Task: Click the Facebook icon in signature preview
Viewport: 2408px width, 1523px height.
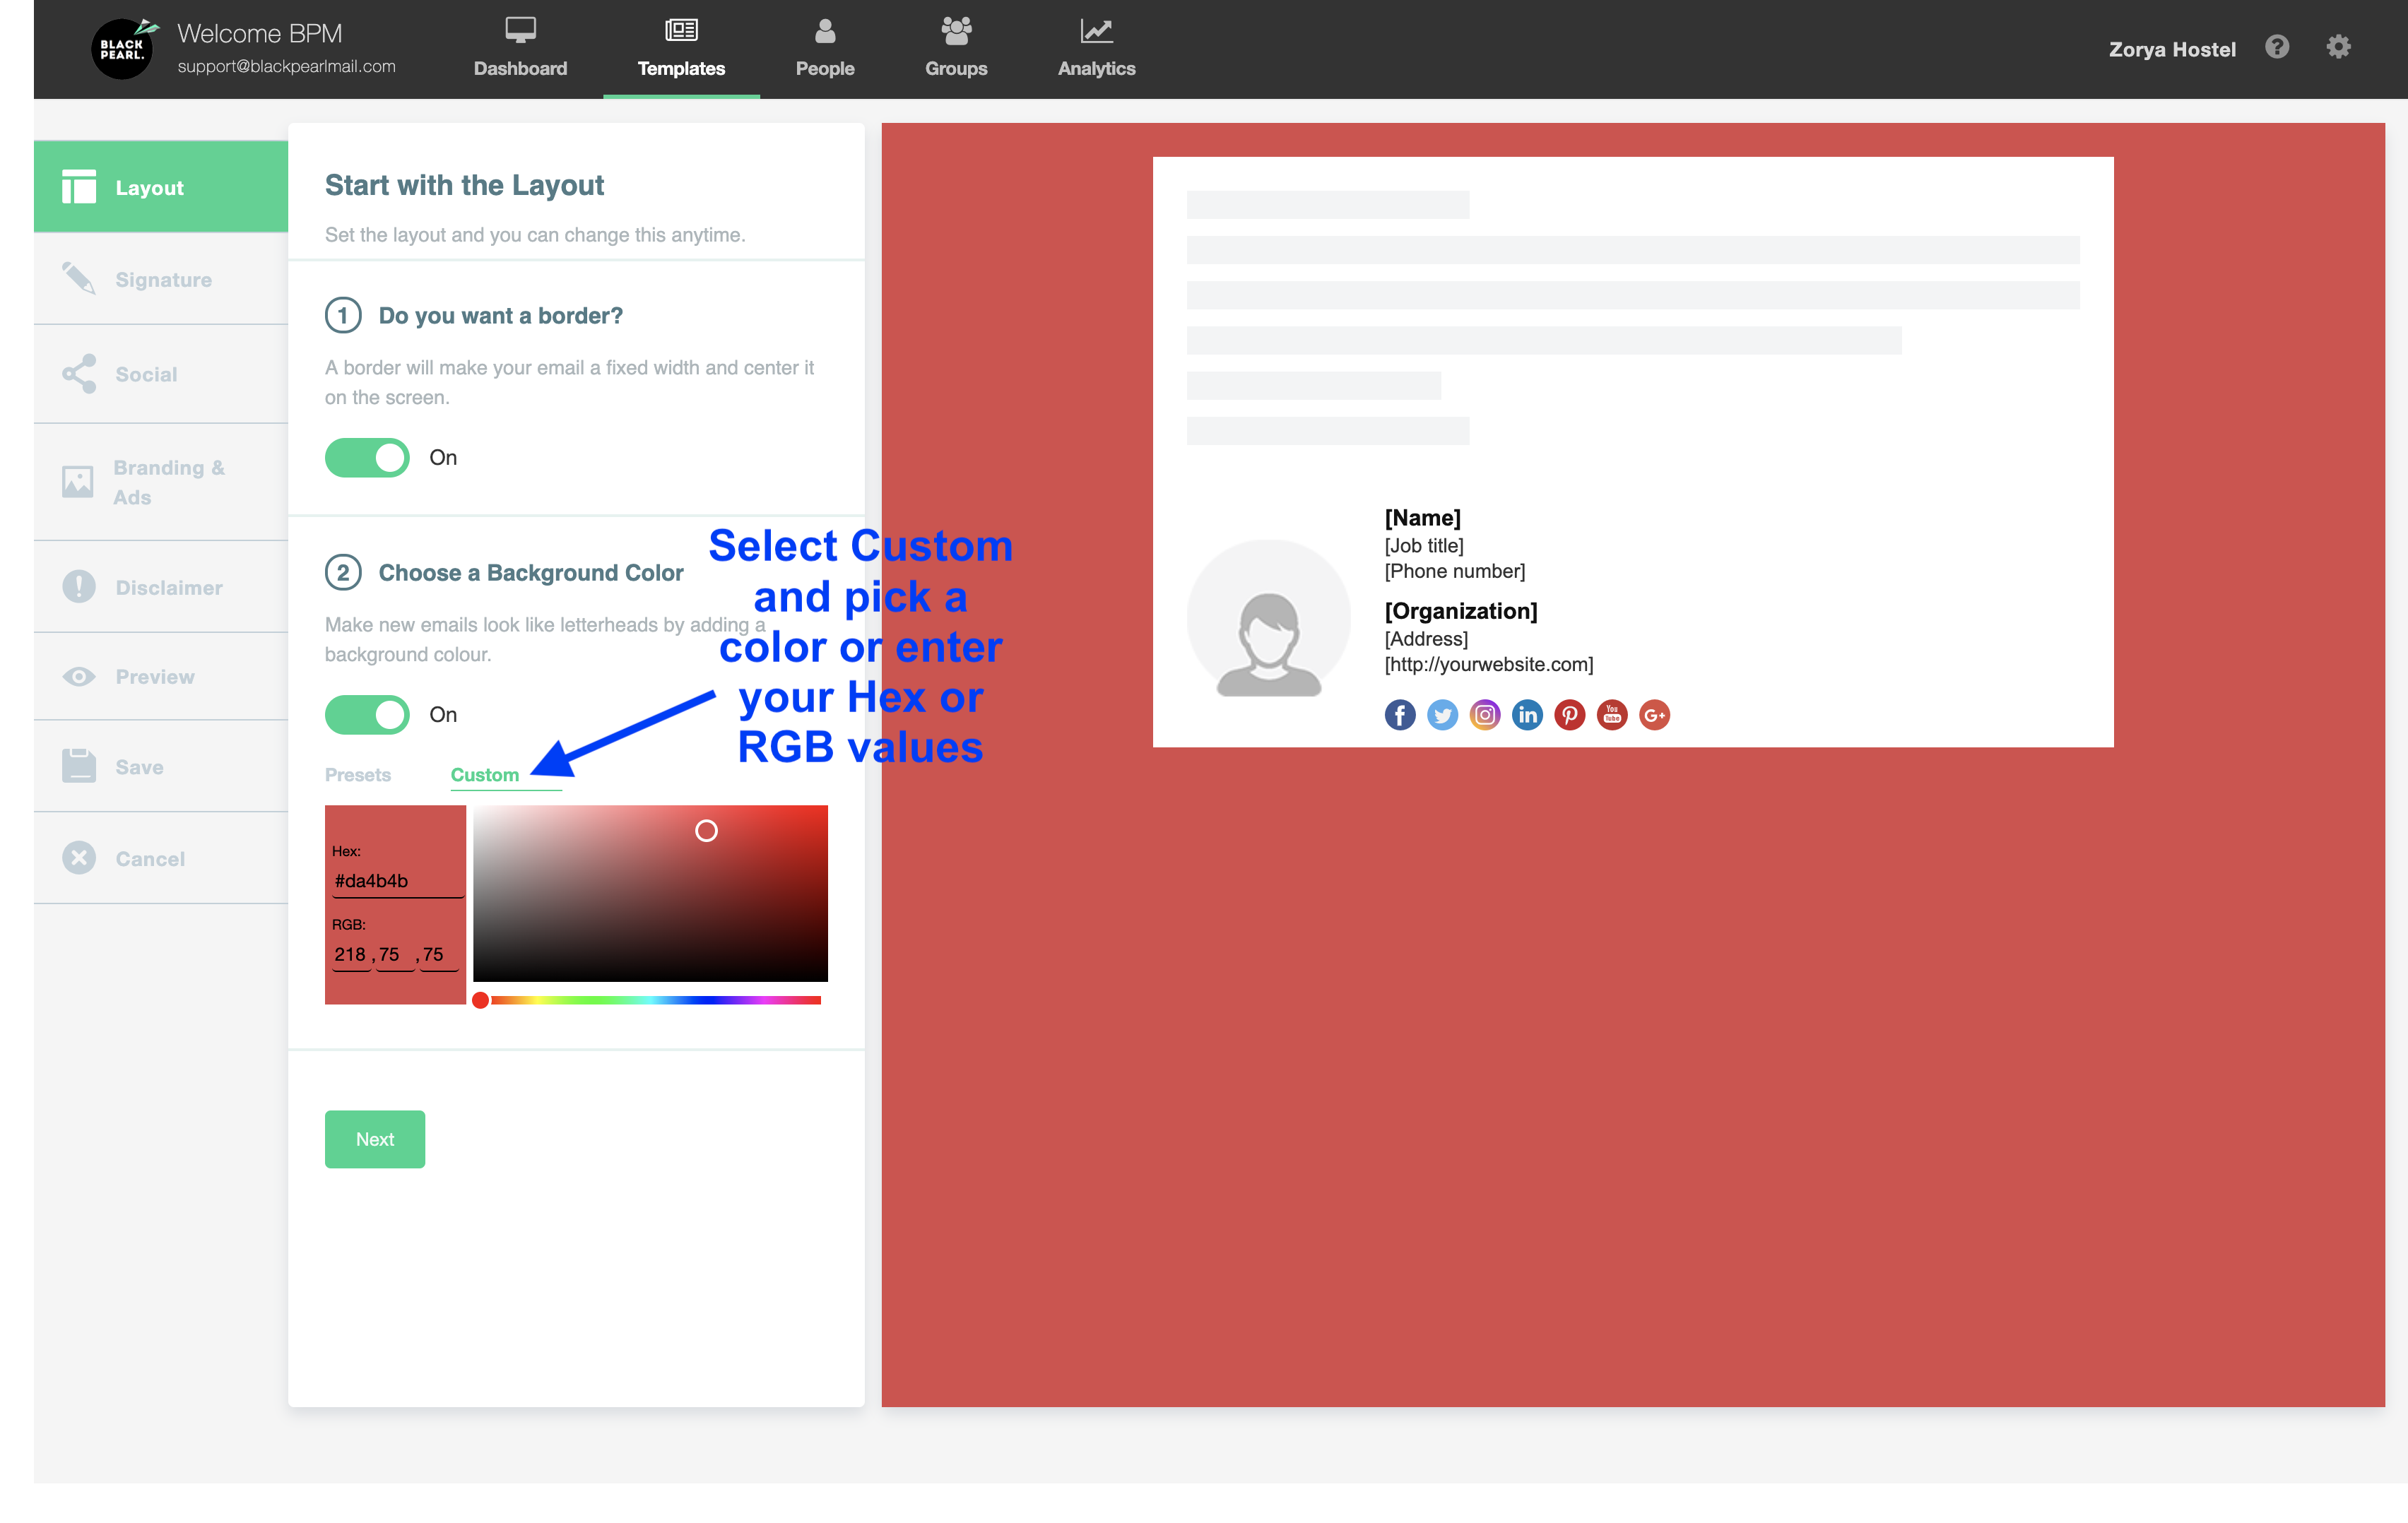Action: pyautogui.click(x=1400, y=715)
